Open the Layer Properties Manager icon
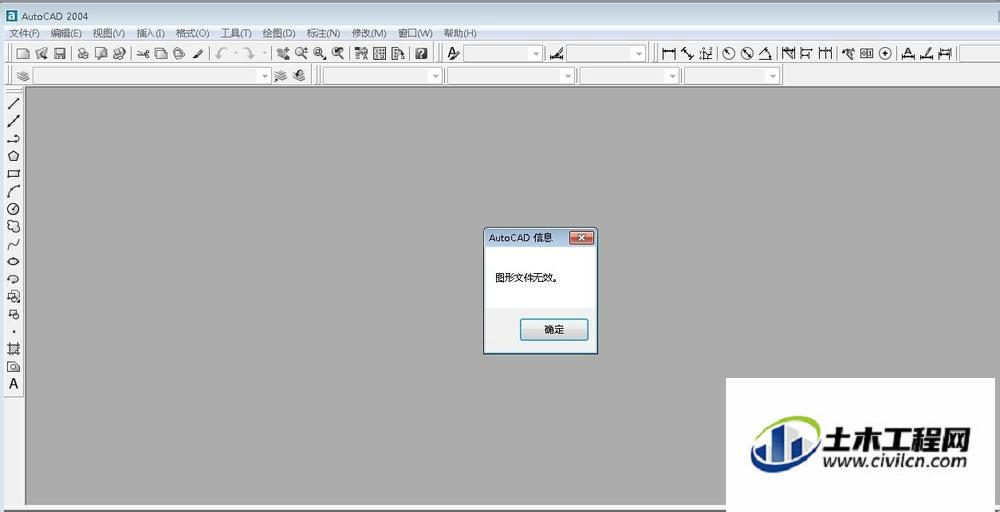 click(x=23, y=77)
